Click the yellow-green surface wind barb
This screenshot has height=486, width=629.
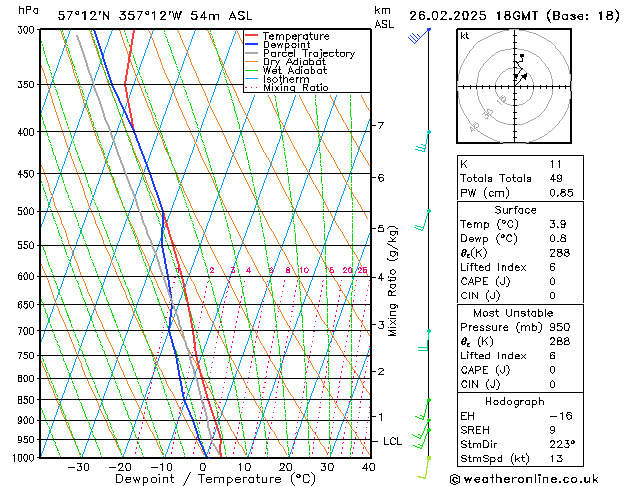[x=424, y=468]
